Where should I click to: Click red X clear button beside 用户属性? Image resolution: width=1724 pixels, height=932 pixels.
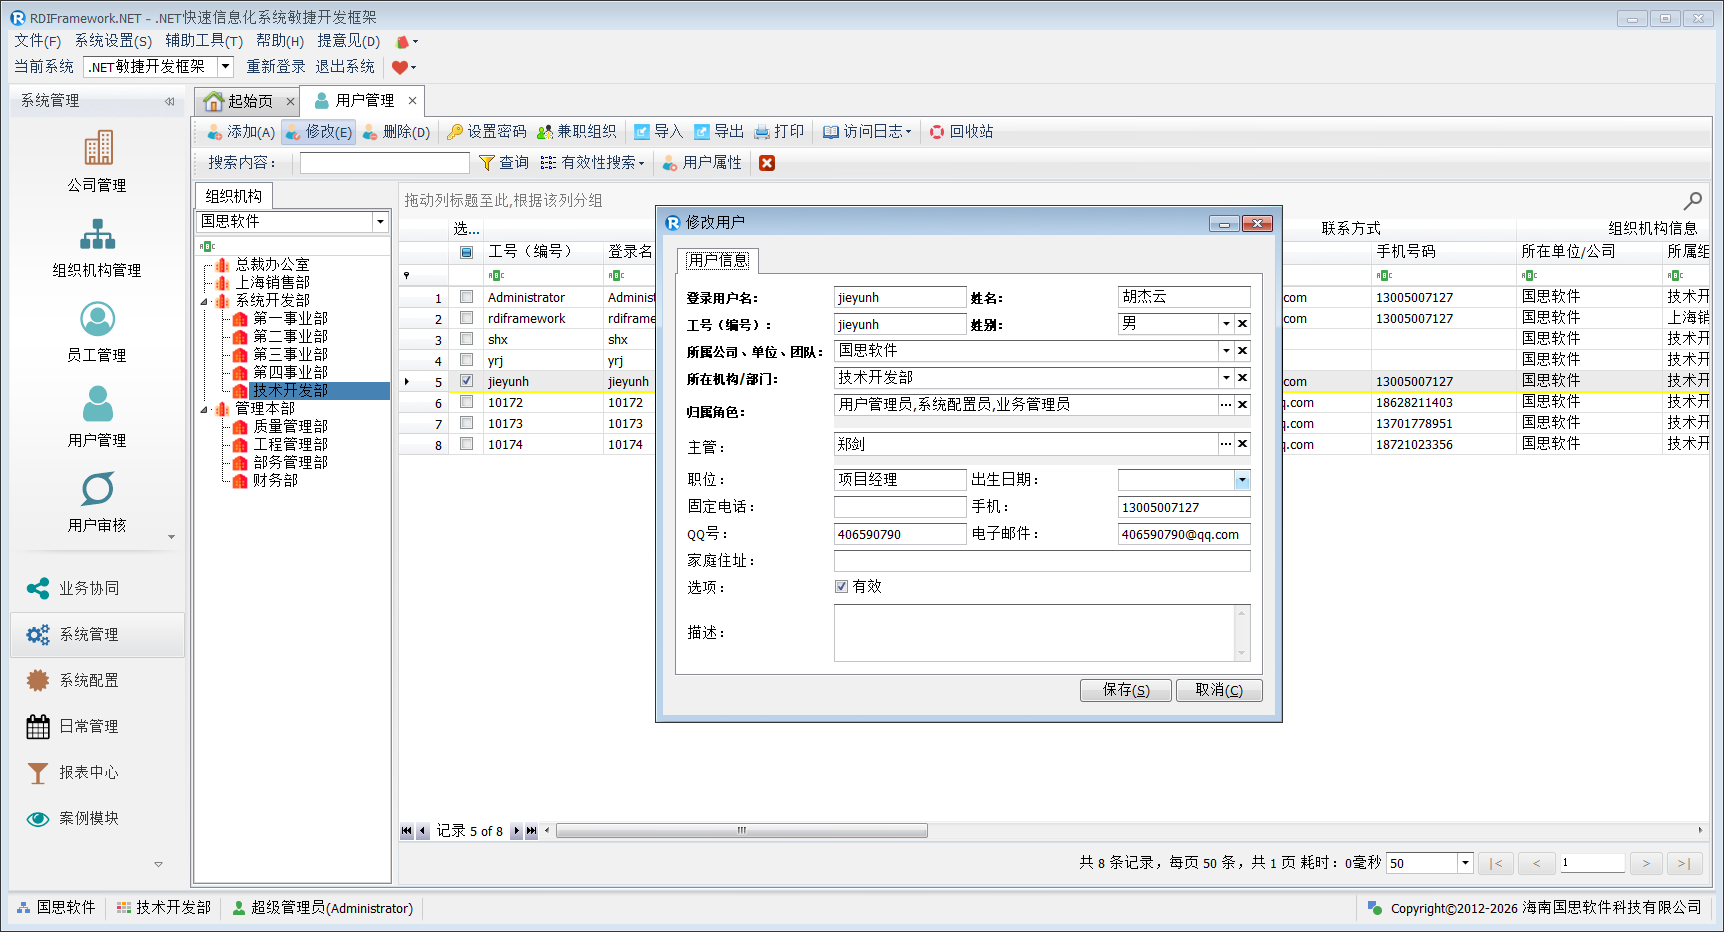[x=767, y=163]
